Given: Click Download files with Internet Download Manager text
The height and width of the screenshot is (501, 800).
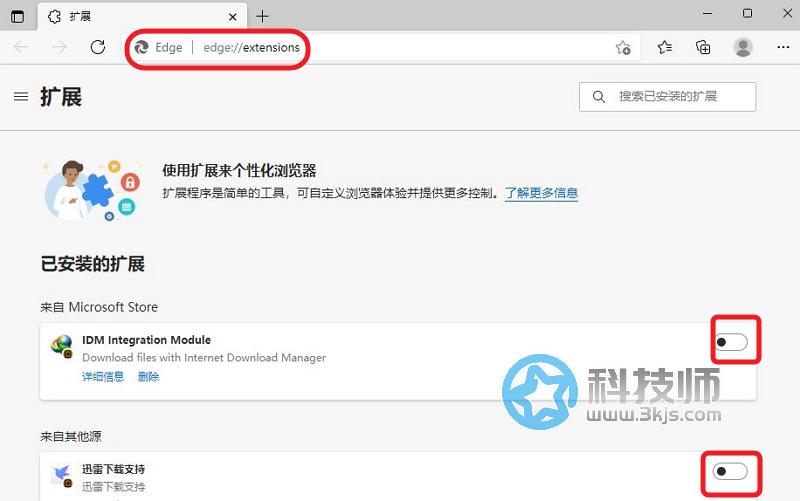Looking at the screenshot, I should pos(204,358).
